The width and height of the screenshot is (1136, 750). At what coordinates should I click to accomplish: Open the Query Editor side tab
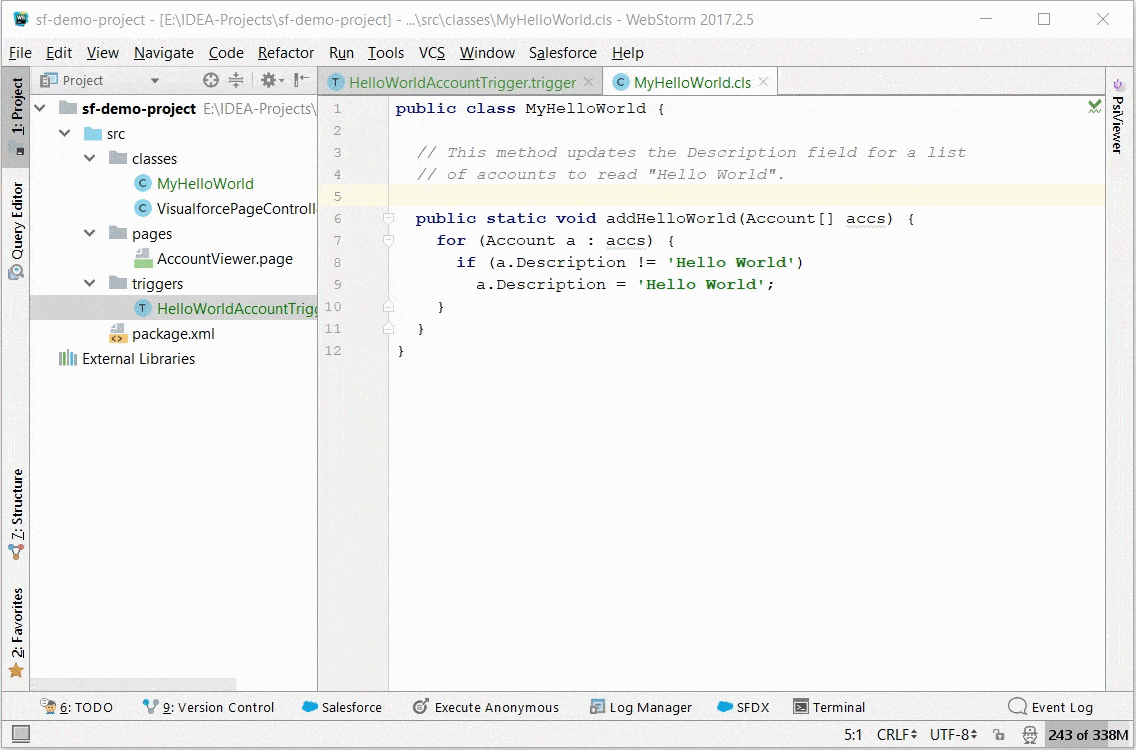click(16, 230)
